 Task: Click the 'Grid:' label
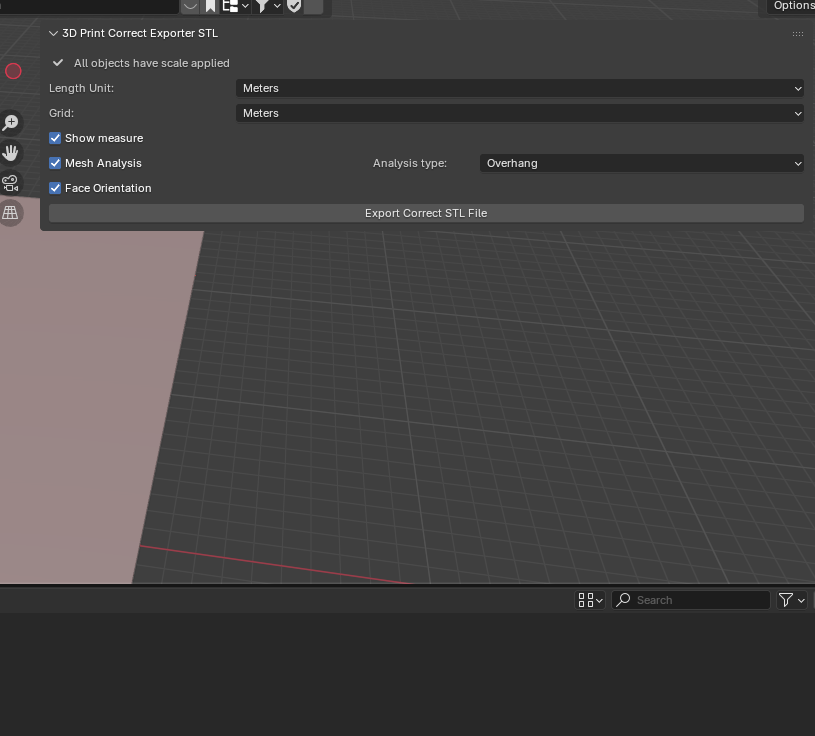61,113
